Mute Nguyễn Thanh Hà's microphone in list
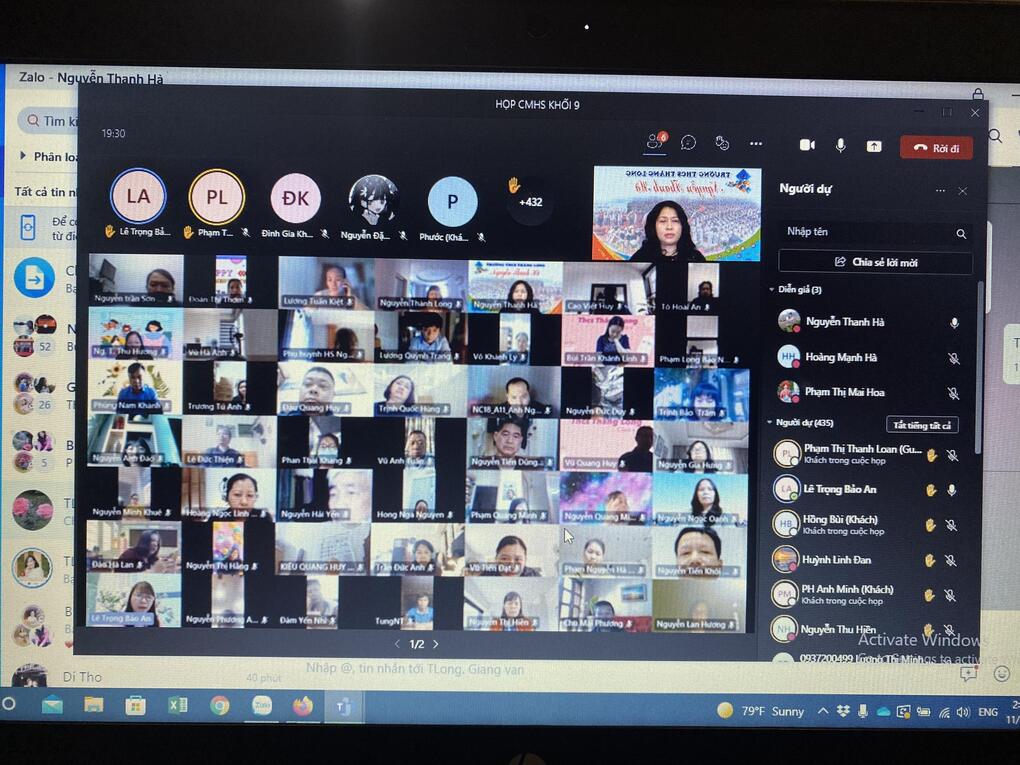This screenshot has height=765, width=1020. pos(954,323)
